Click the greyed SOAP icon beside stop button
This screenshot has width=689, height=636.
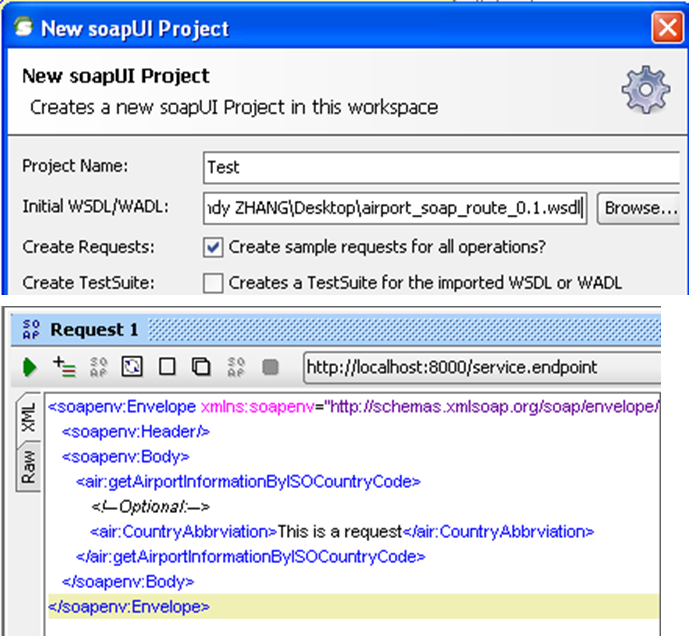pyautogui.click(x=236, y=367)
